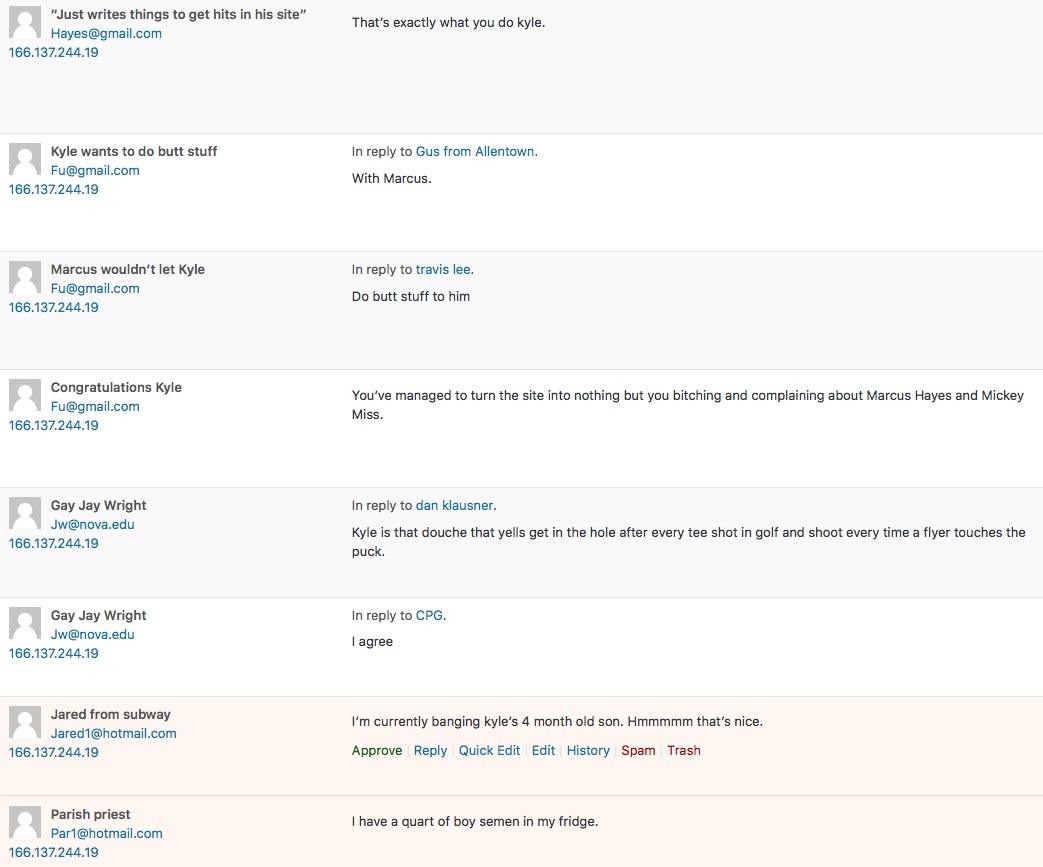The width and height of the screenshot is (1043, 867).
Task: Mark the Jared1@hotmail.com comment as Spam
Action: (638, 751)
